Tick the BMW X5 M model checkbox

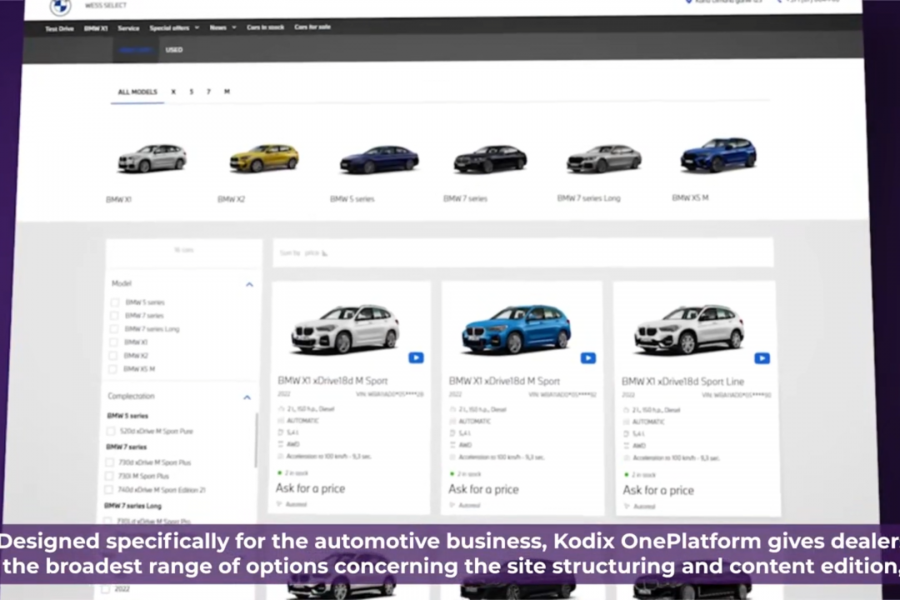112,369
